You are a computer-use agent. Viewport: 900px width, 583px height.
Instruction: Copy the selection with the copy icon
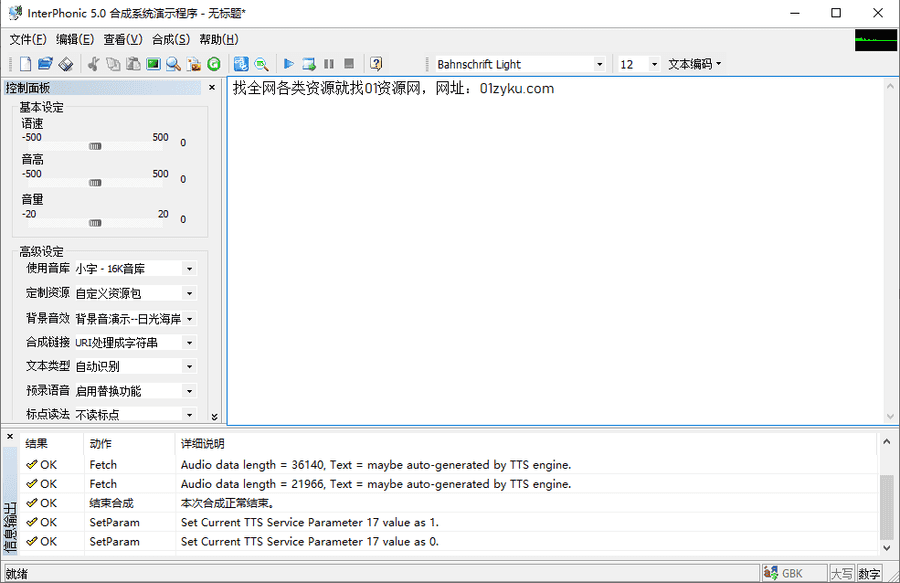(x=113, y=64)
